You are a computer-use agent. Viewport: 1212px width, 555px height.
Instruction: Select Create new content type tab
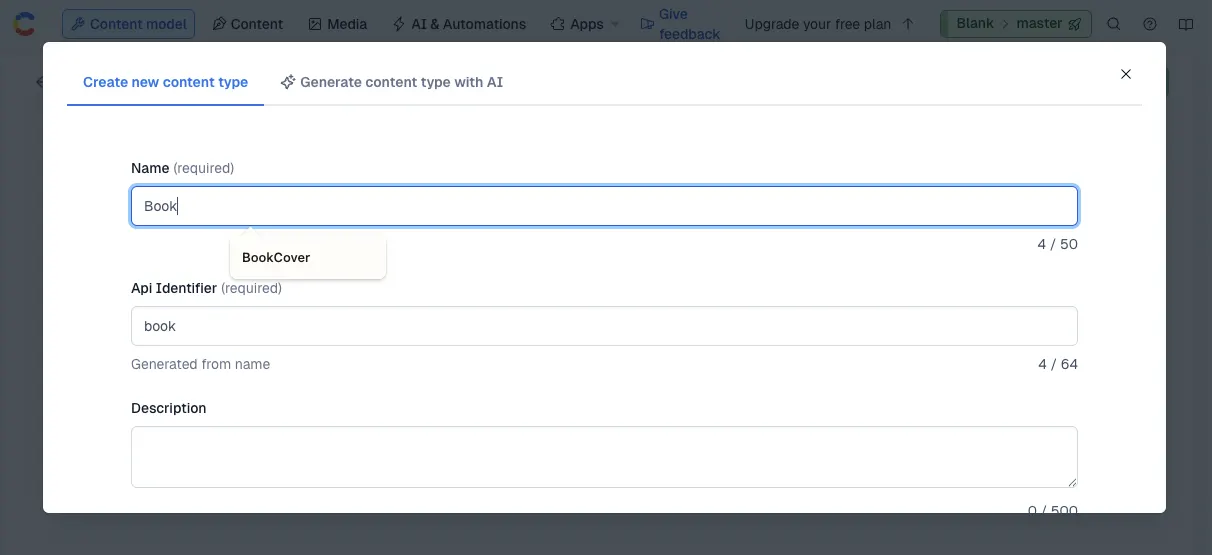[x=165, y=82]
